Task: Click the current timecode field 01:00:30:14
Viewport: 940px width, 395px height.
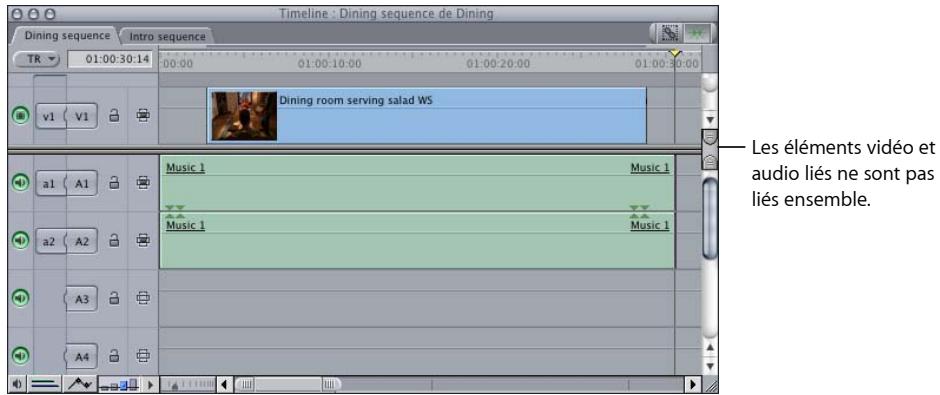Action: point(111,59)
